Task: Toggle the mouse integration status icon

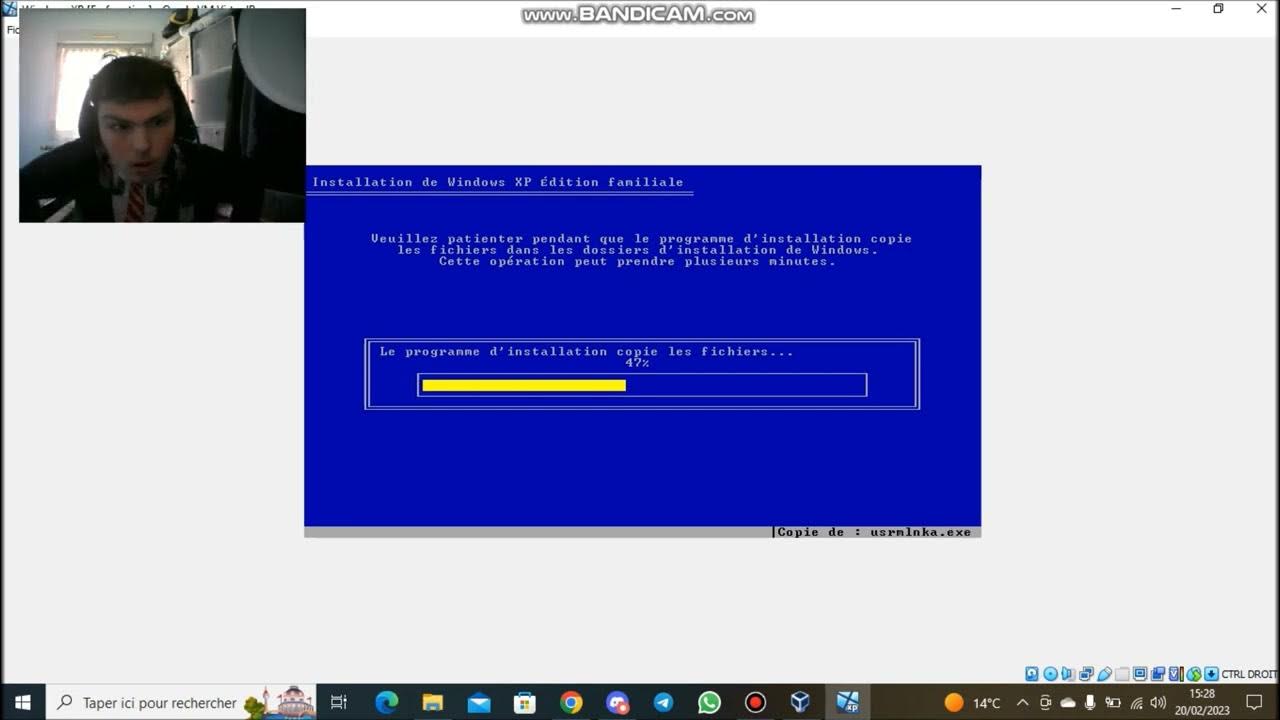Action: pyautogui.click(x=1194, y=674)
